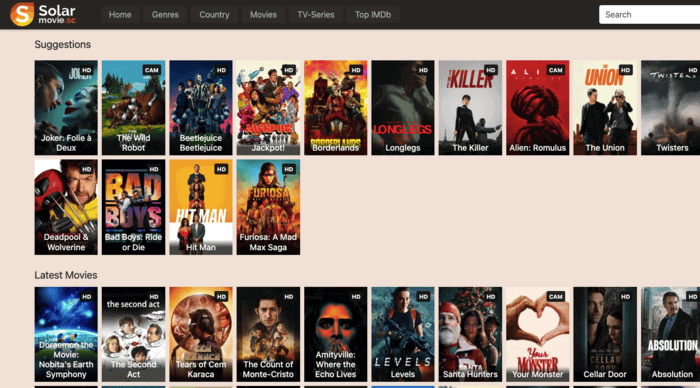Open The Second Act movie poster
700x388 pixels.
pyautogui.click(x=133, y=334)
